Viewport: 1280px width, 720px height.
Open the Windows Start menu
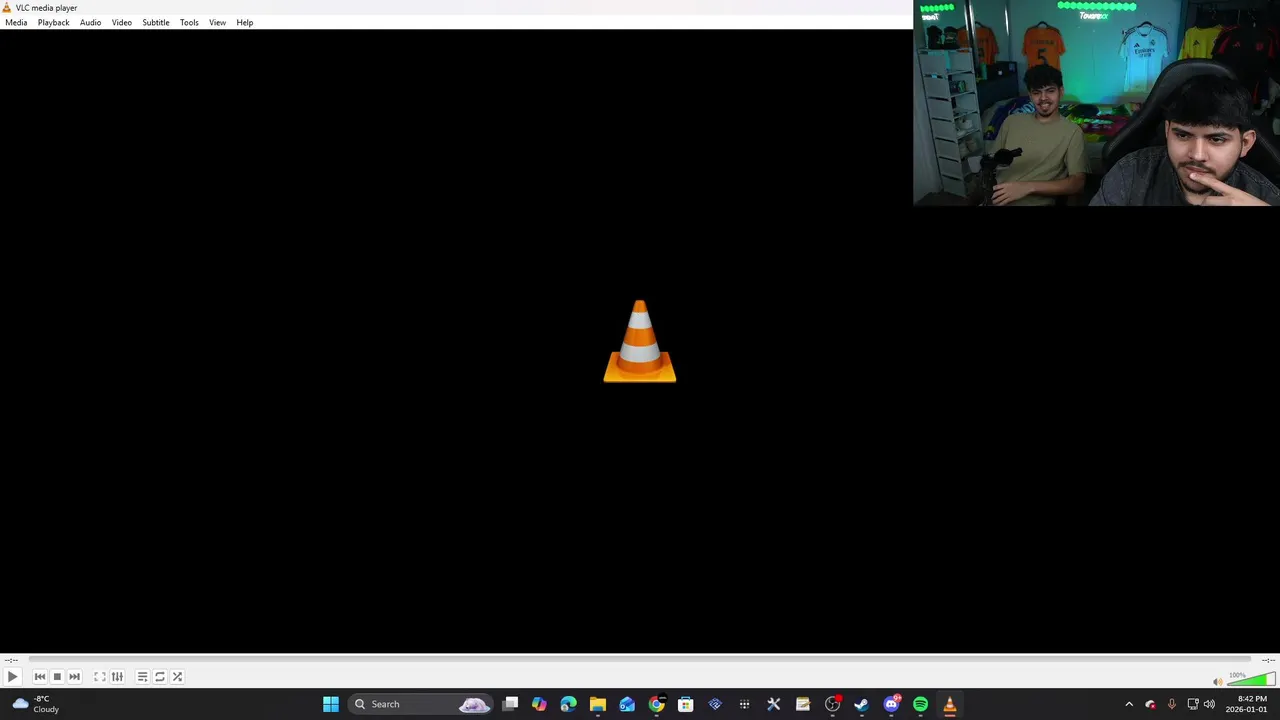[x=331, y=704]
